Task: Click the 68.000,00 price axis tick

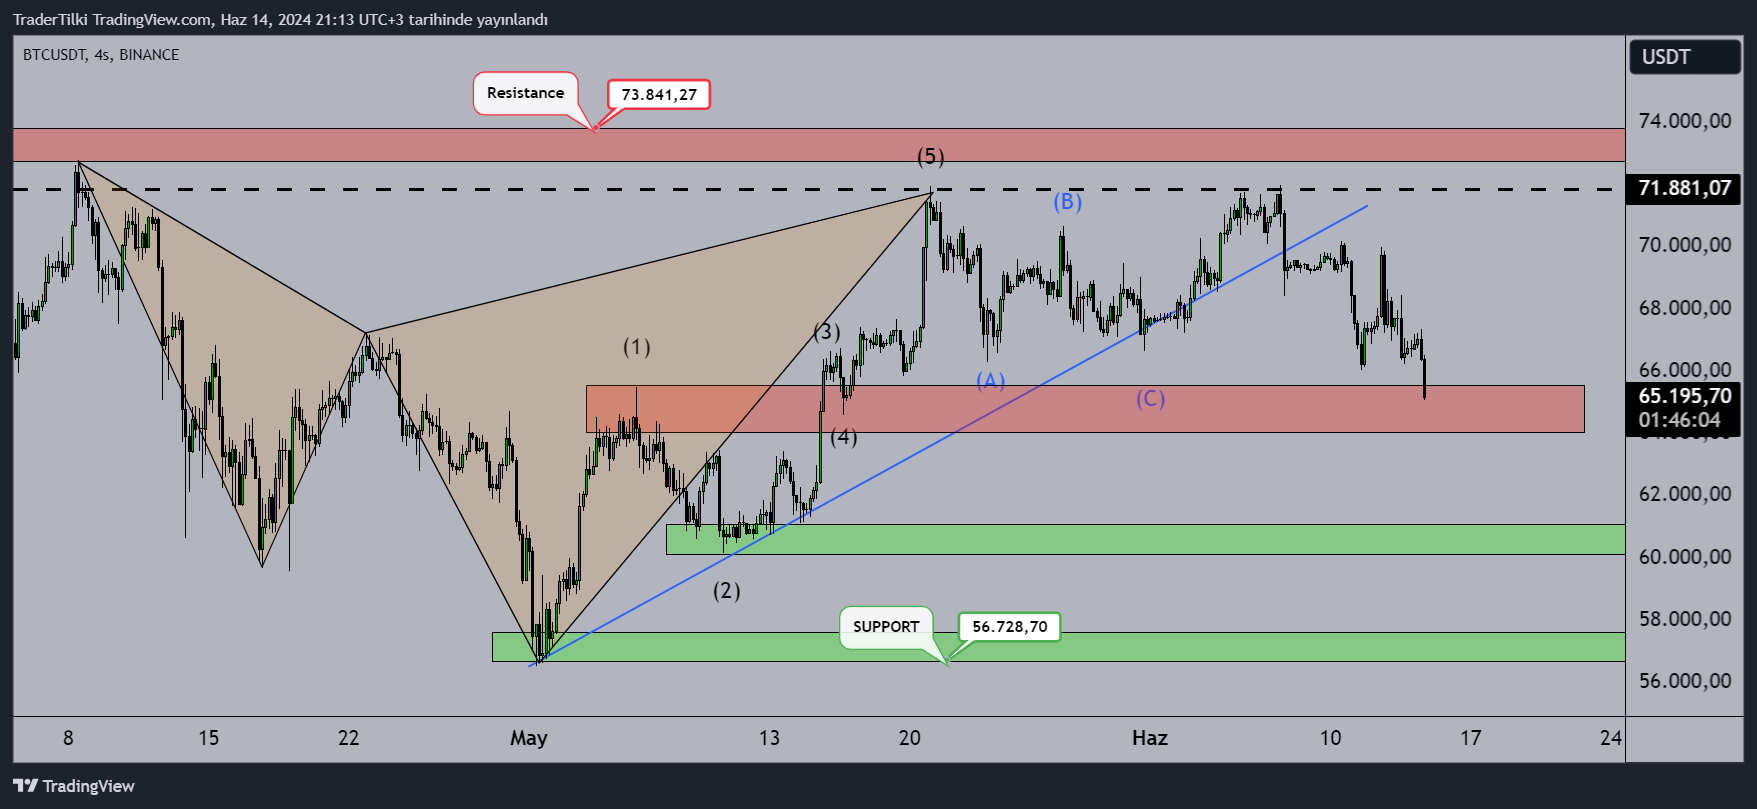Action: pos(1685,308)
